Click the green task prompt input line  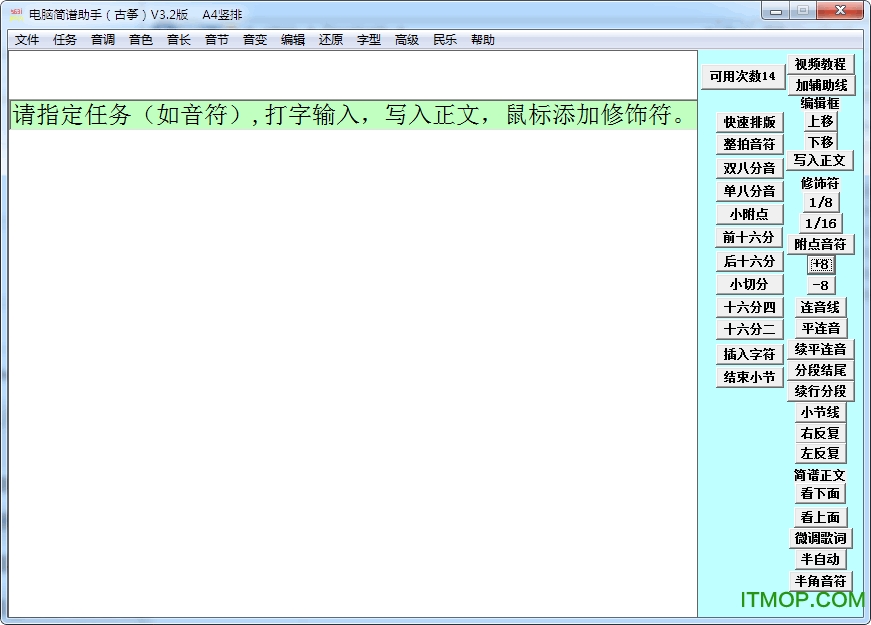click(352, 115)
